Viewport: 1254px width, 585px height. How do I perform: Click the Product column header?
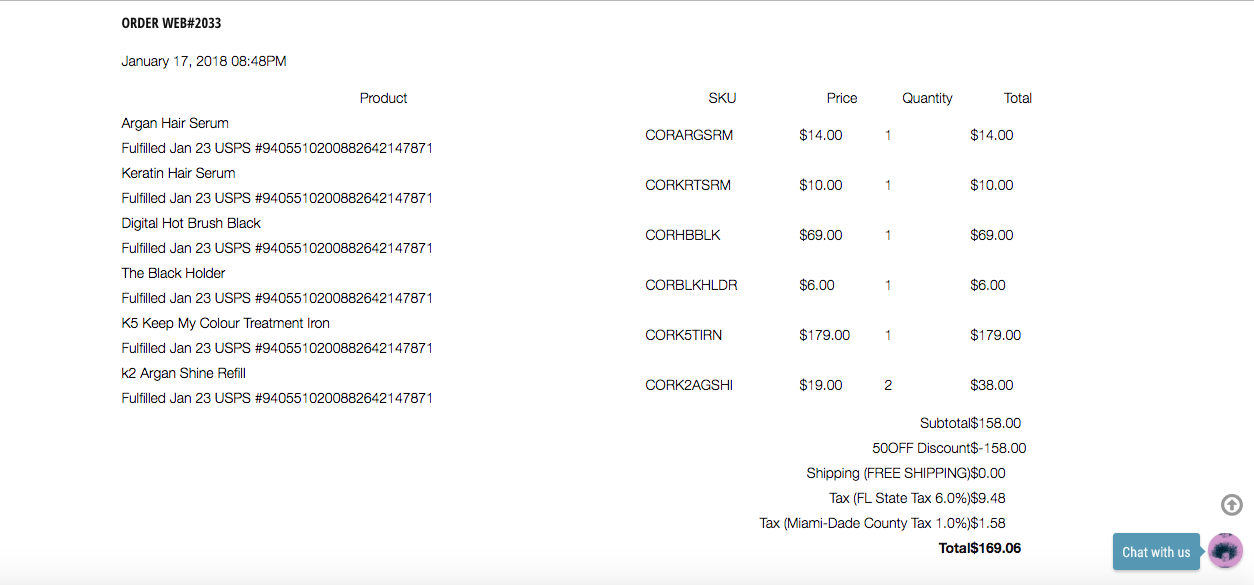point(383,98)
